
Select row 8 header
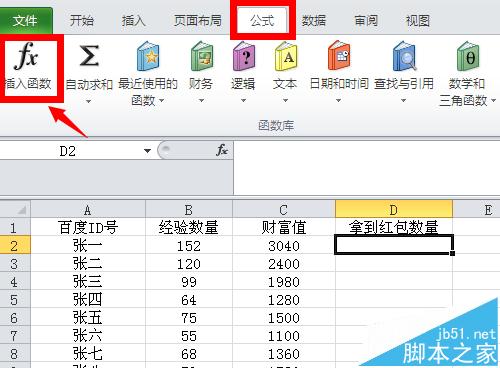pos(15,354)
